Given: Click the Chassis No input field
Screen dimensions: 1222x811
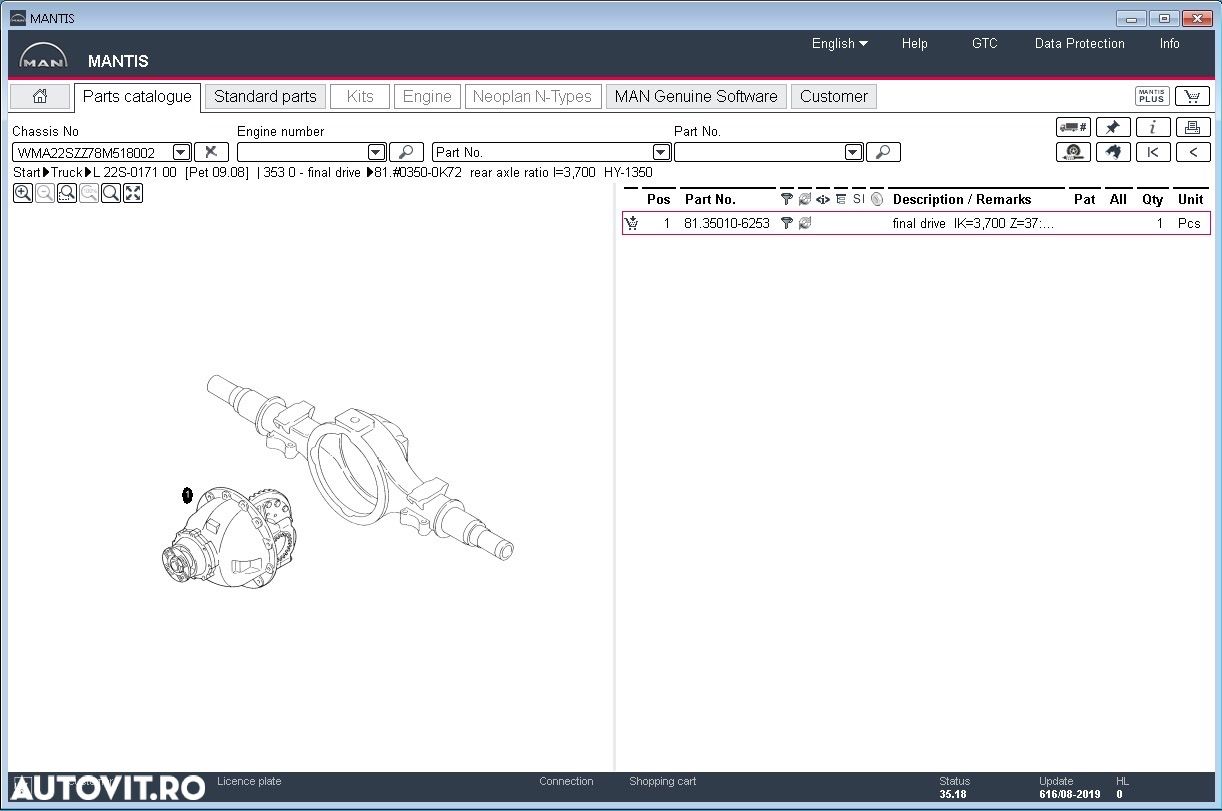Looking at the screenshot, I should [92, 152].
